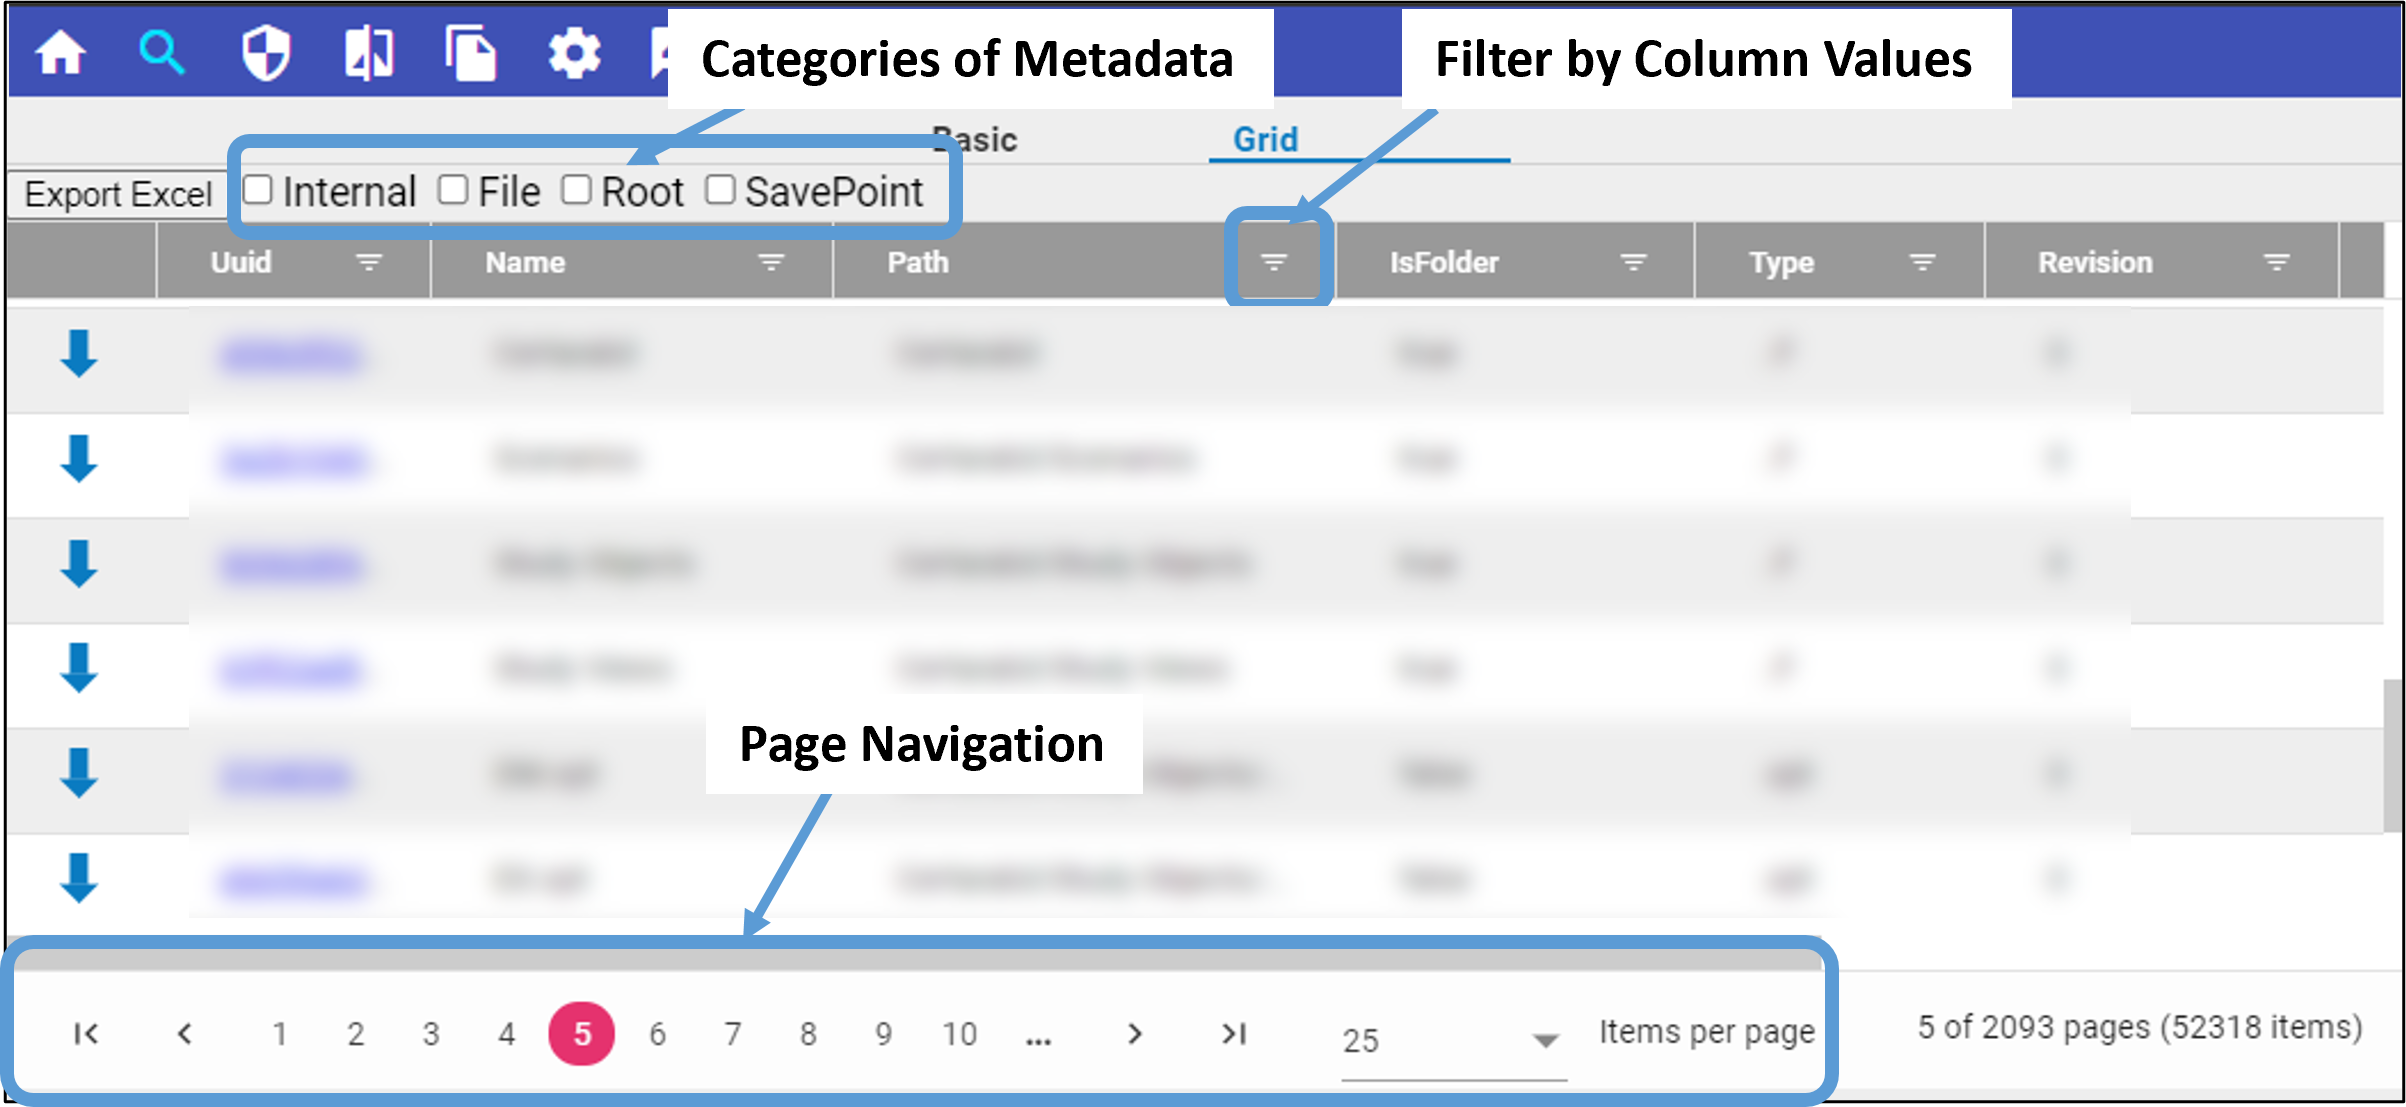Click the Path column filter icon
This screenshot has width=2406, height=1107.
click(1273, 262)
